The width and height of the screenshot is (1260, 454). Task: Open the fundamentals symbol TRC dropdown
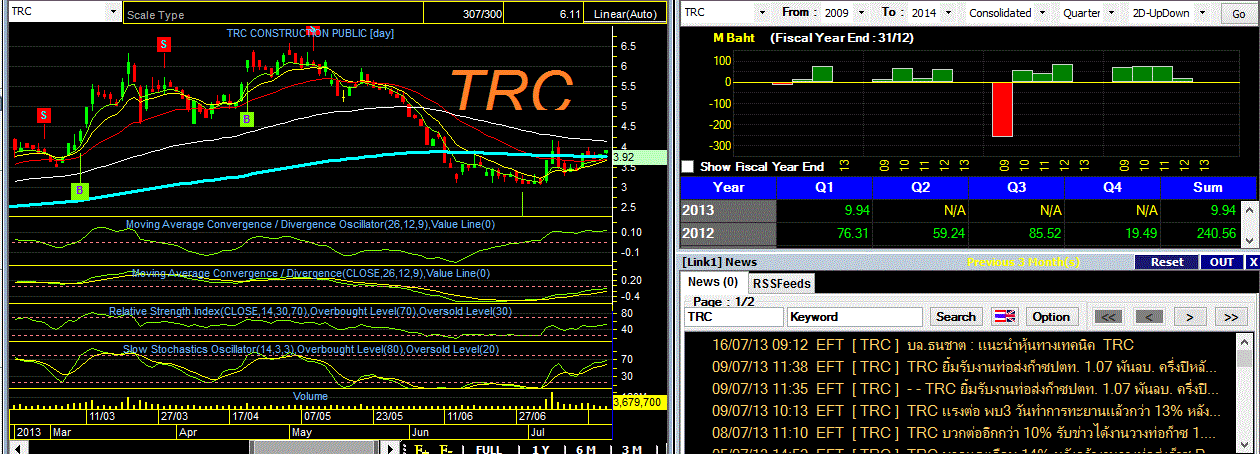pyautogui.click(x=763, y=12)
